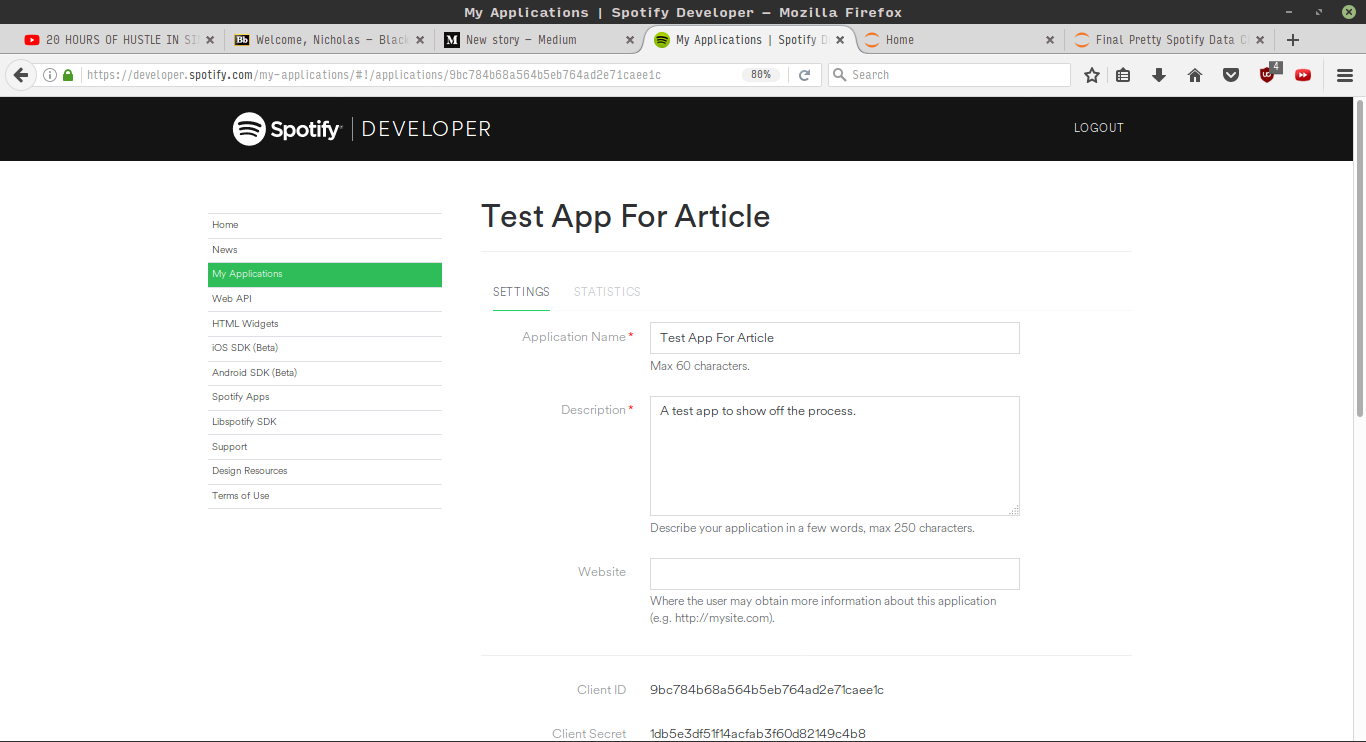Open a new tab with plus button
Image resolution: width=1366 pixels, height=742 pixels.
click(1293, 40)
